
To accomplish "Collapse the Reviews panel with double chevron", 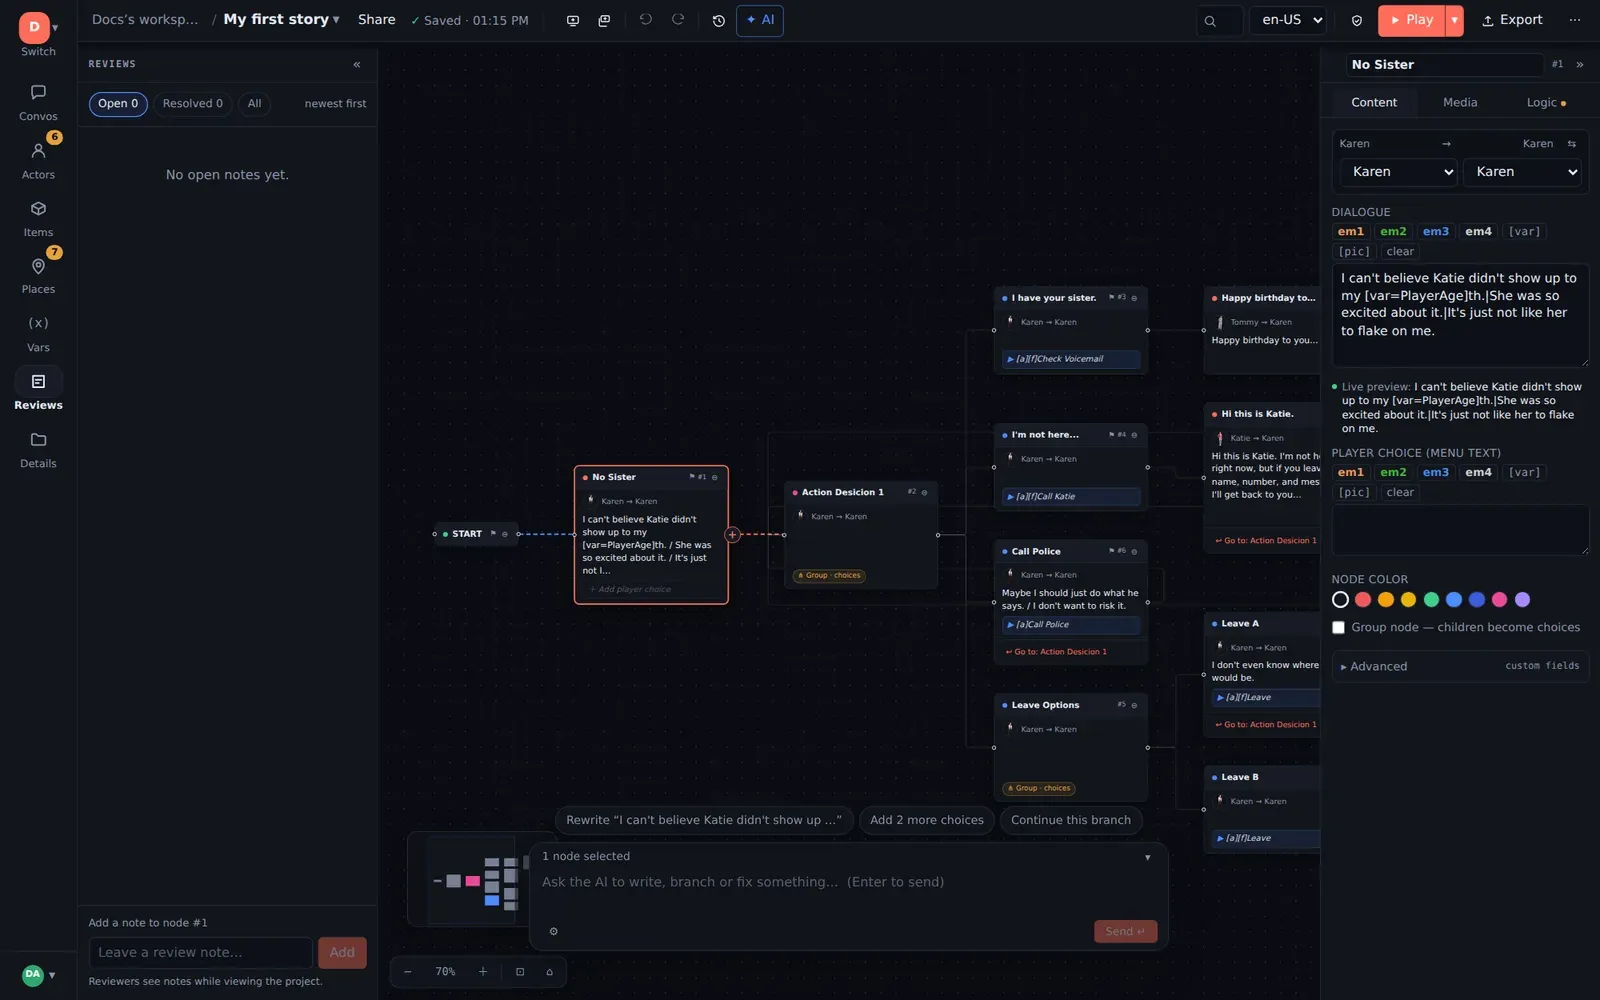I will (x=357, y=64).
